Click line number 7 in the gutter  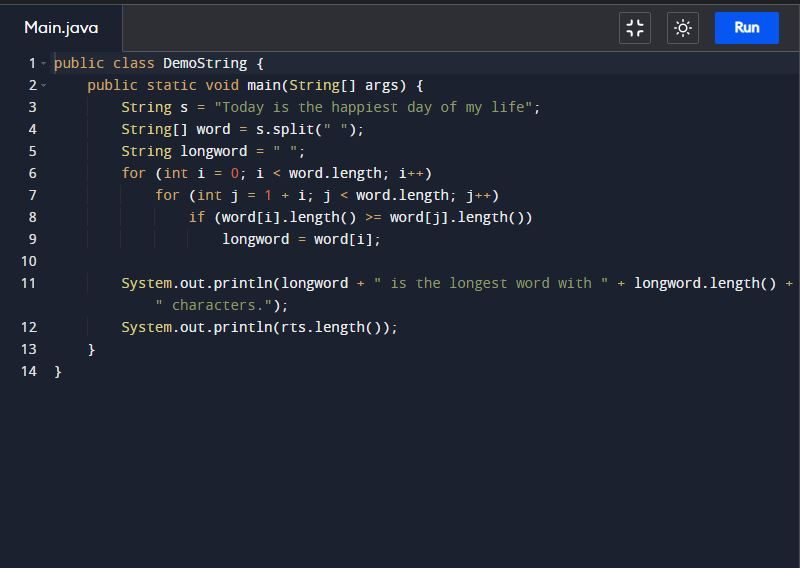tap(33, 195)
